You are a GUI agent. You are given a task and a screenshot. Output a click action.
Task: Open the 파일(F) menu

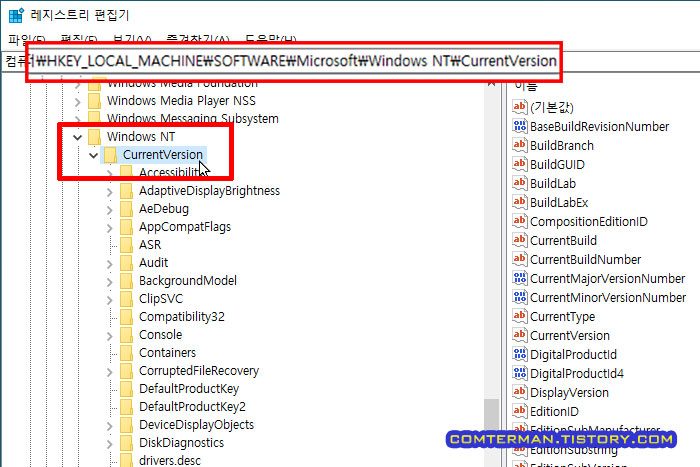(x=26, y=40)
